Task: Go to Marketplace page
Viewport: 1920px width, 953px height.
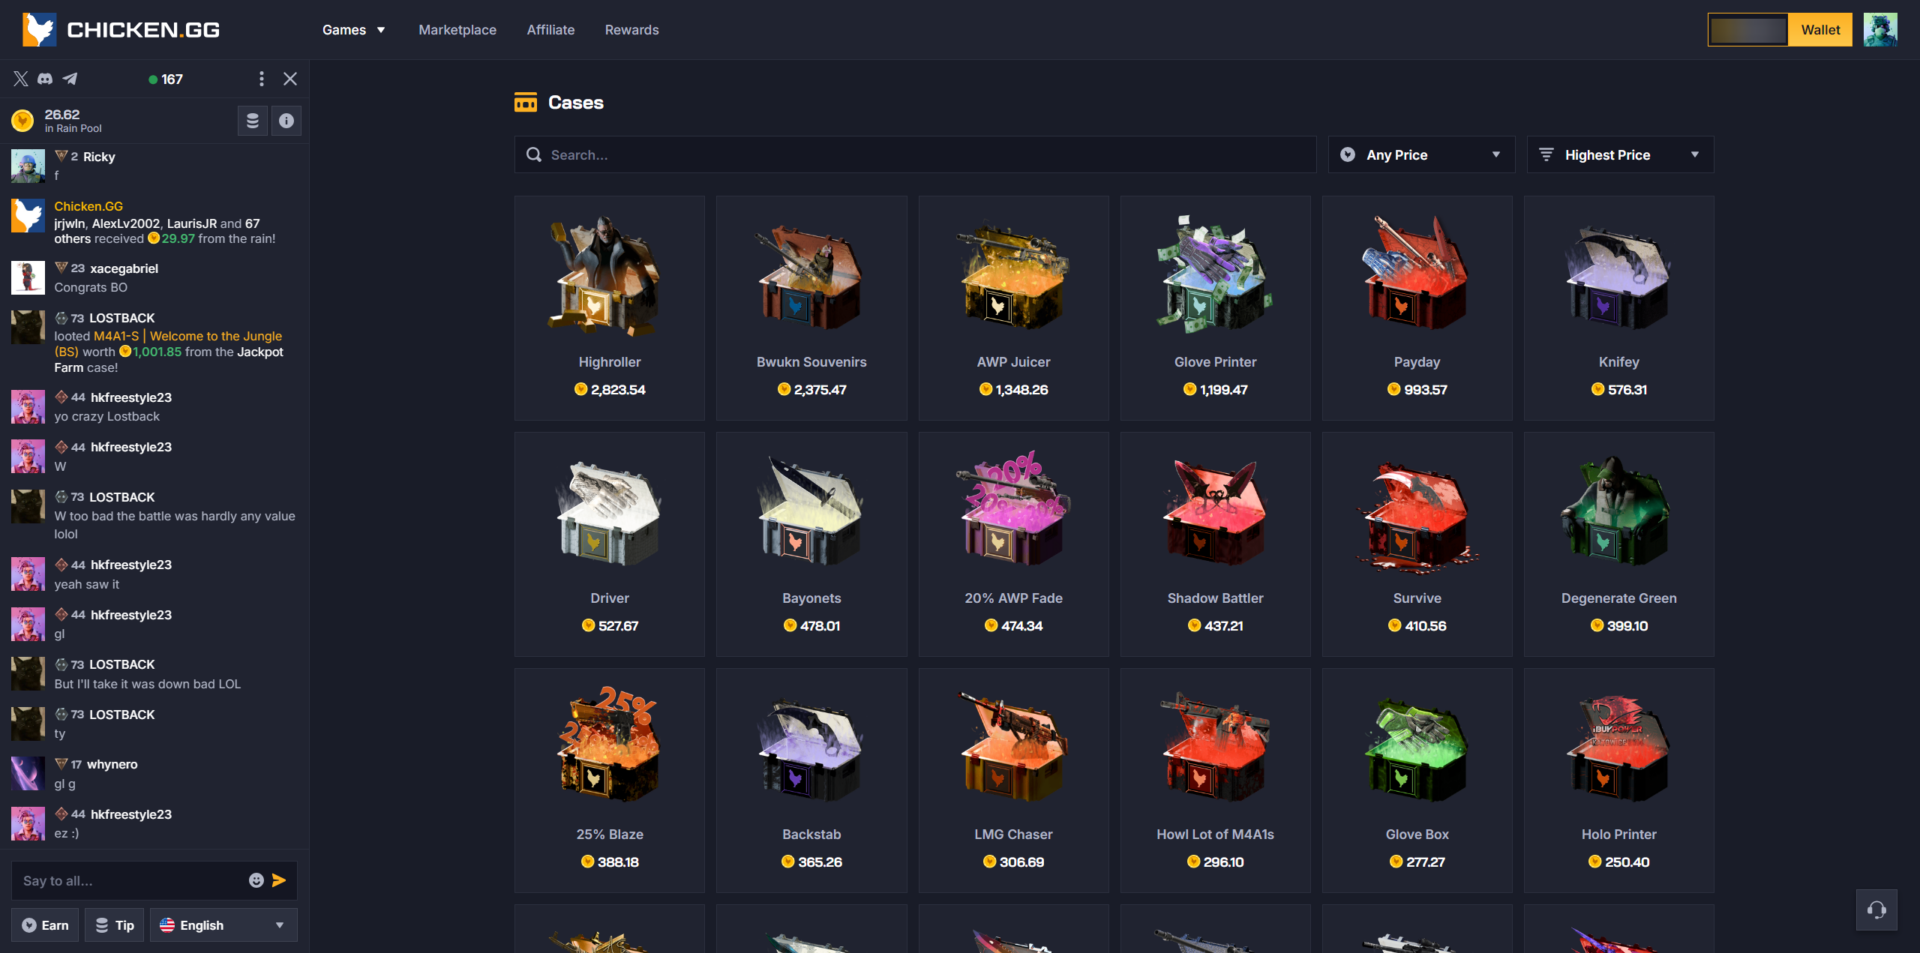Action: pyautogui.click(x=457, y=30)
